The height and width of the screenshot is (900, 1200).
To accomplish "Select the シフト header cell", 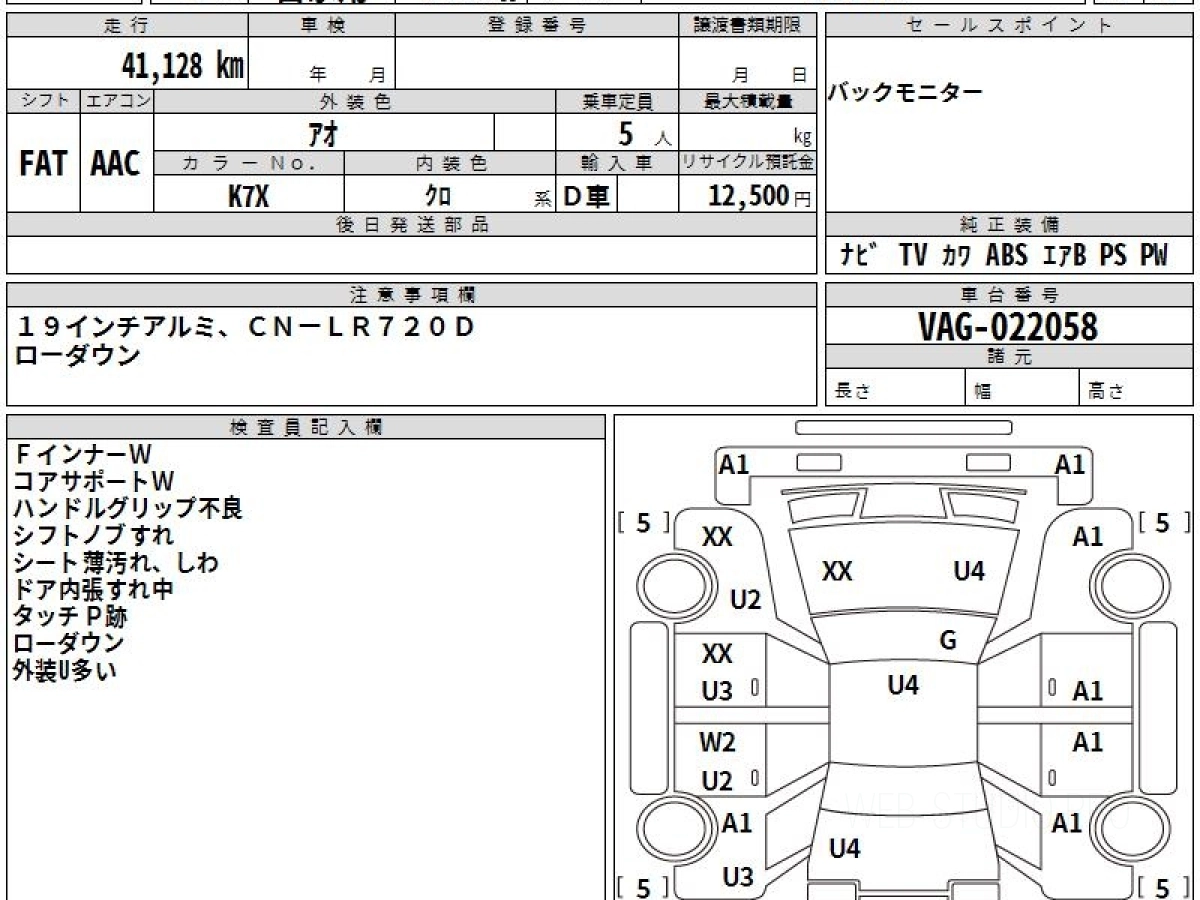I will [43, 101].
